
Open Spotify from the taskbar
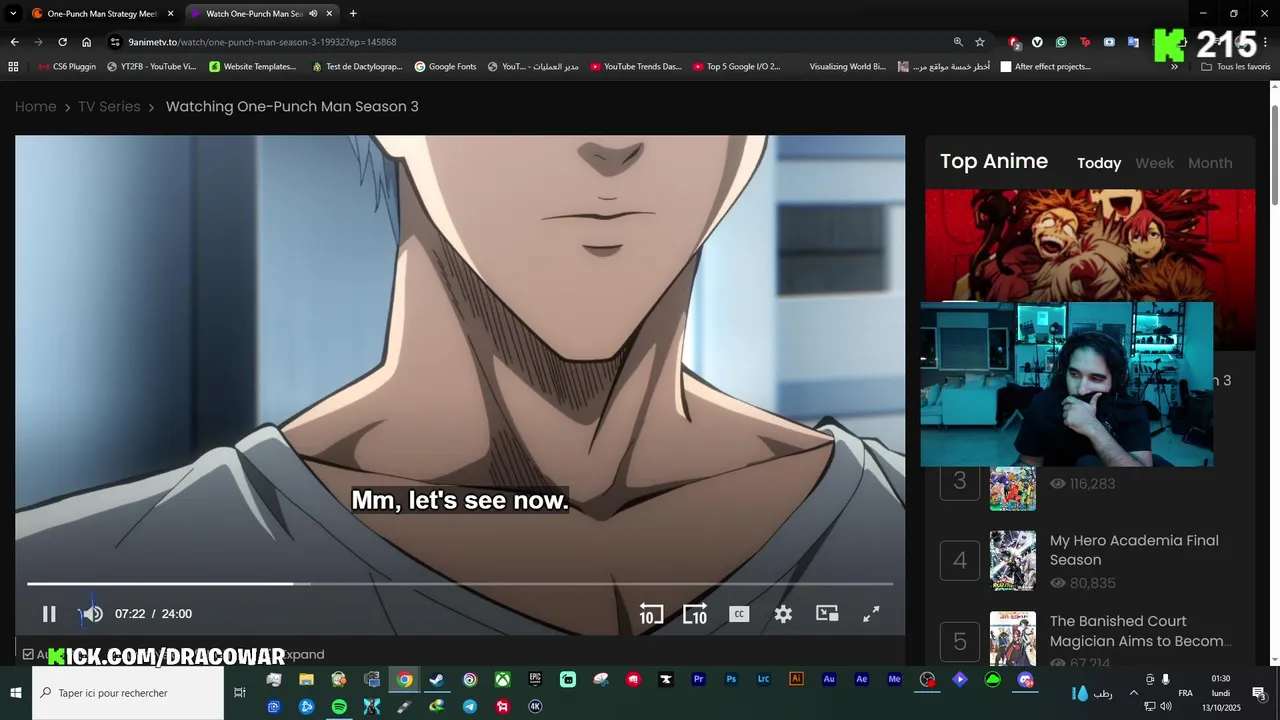[x=339, y=706]
